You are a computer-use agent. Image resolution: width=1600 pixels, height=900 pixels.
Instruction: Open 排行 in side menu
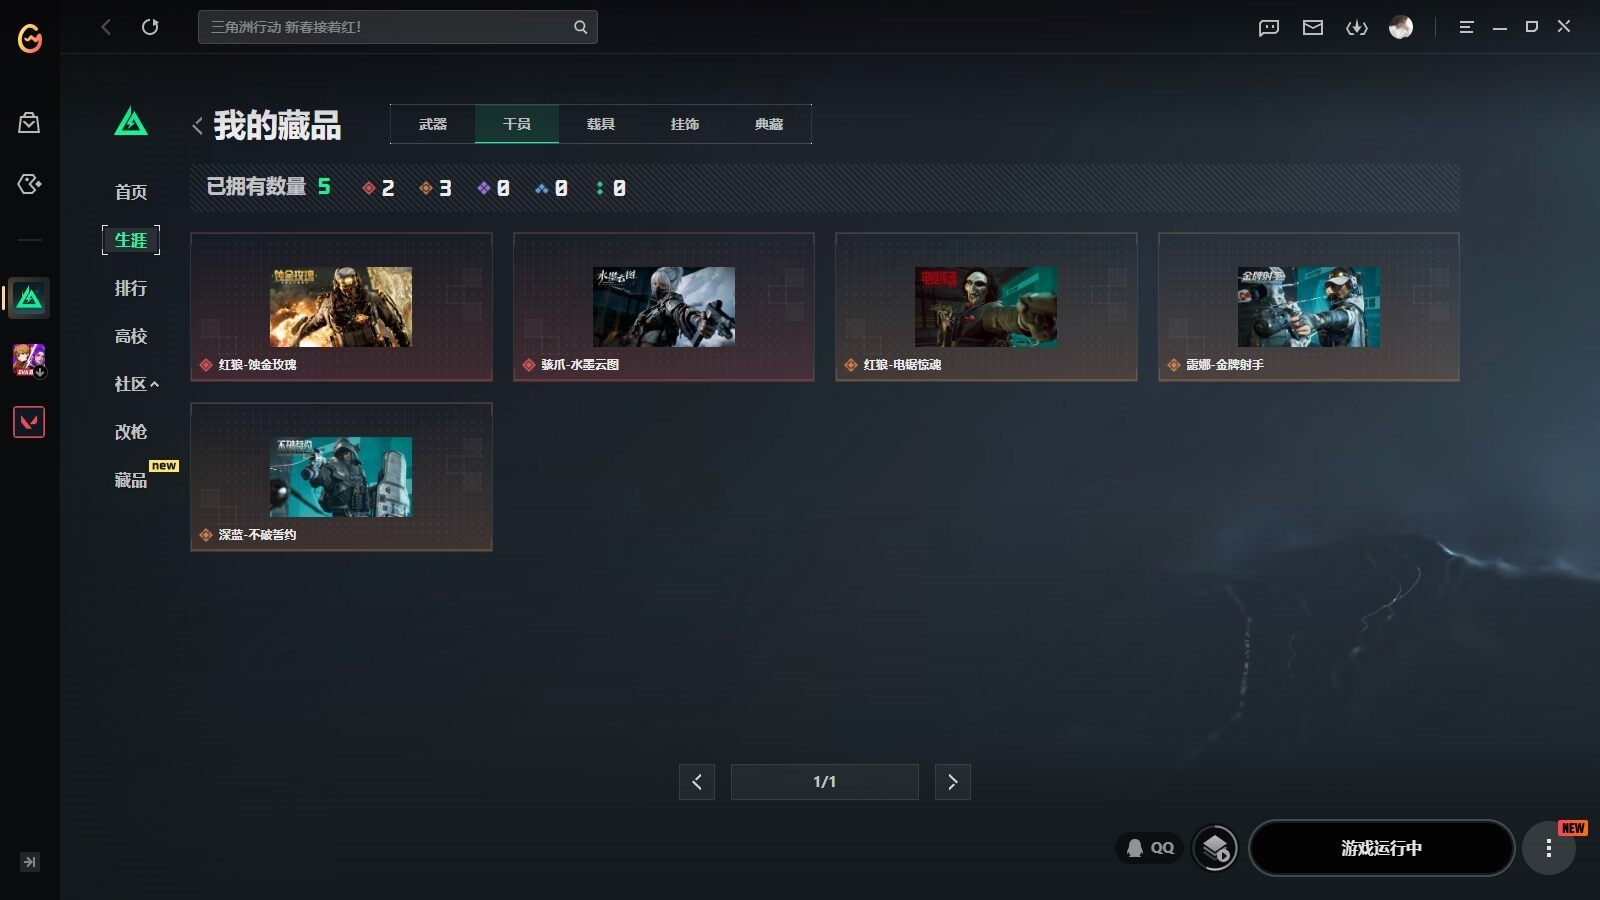click(x=131, y=288)
